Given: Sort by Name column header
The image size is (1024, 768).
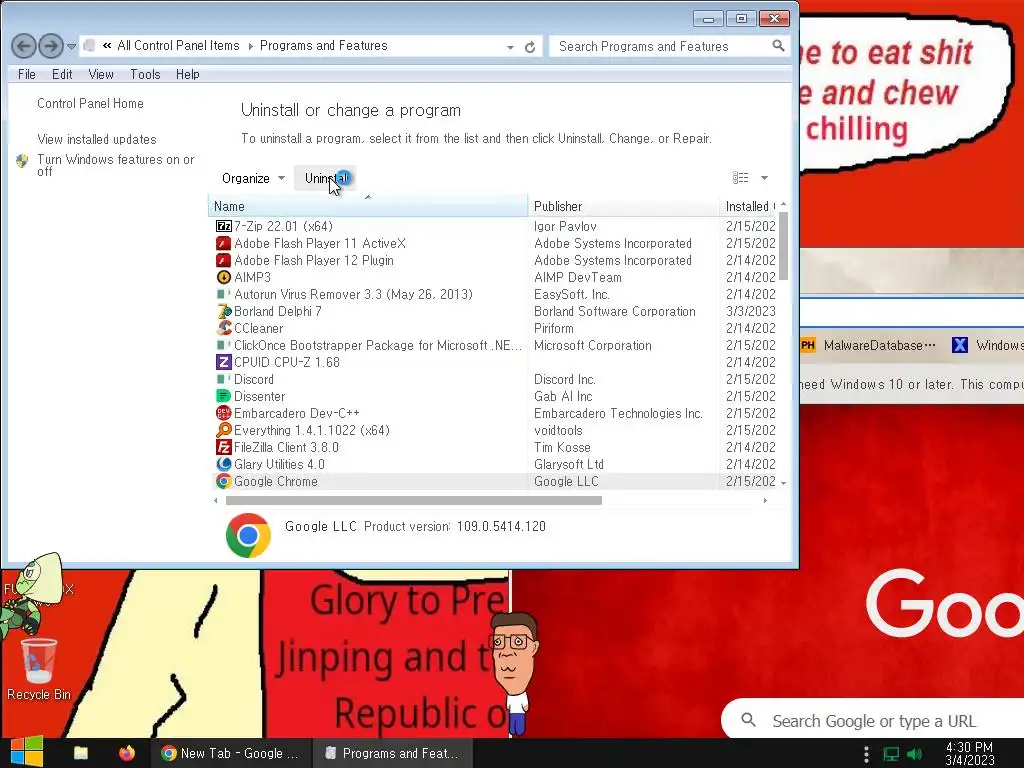Looking at the screenshot, I should [x=368, y=206].
